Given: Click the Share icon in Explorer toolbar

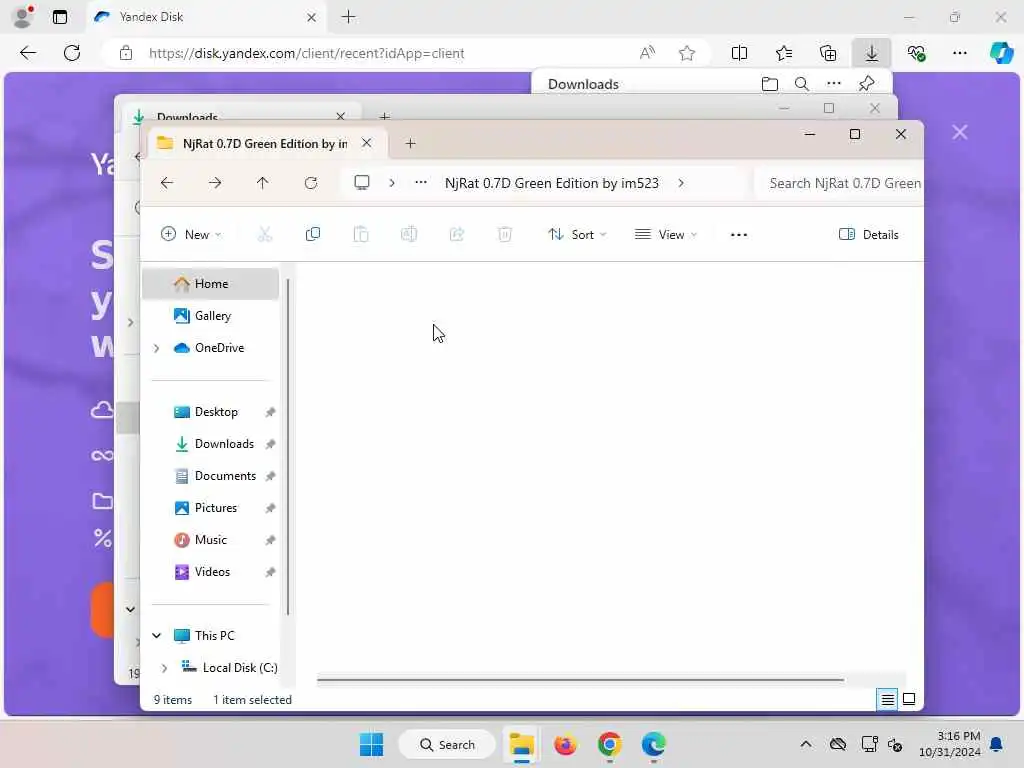Looking at the screenshot, I should [x=456, y=234].
